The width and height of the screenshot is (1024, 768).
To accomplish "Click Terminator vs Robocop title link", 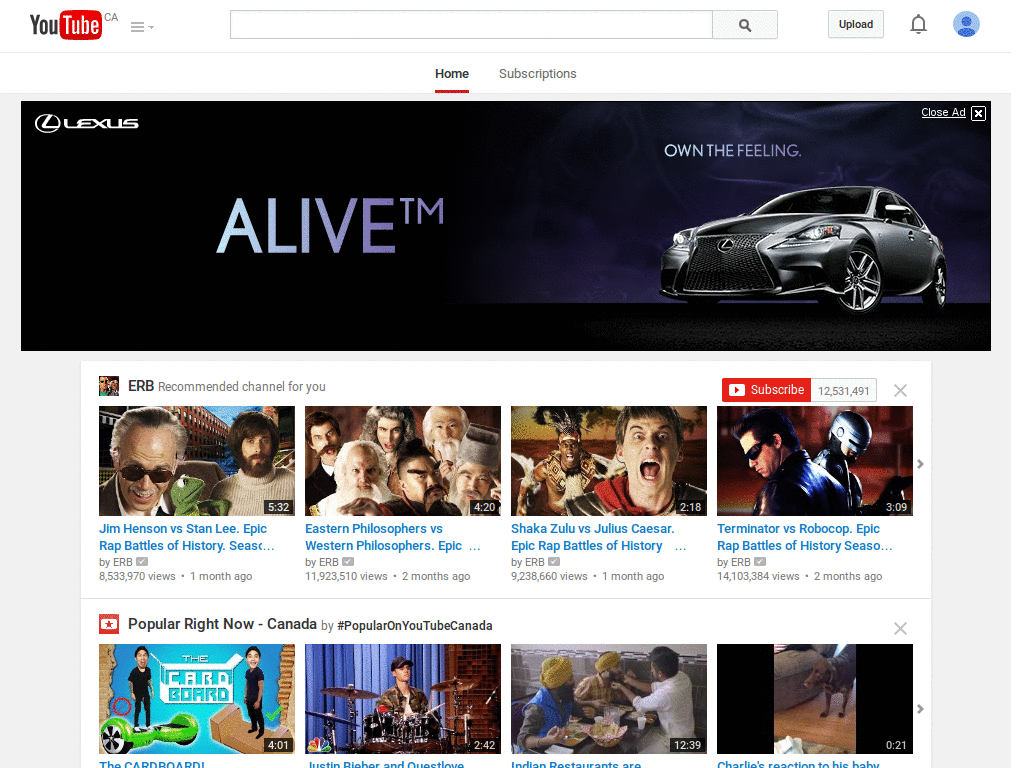I will click(x=805, y=537).
